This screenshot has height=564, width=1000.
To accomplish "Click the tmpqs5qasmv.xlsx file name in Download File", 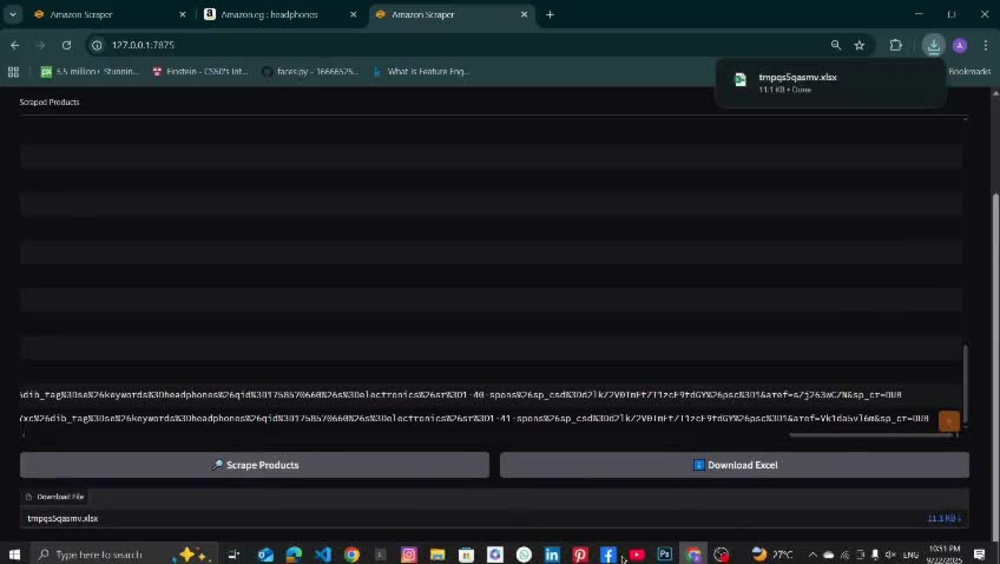I will tap(62, 519).
